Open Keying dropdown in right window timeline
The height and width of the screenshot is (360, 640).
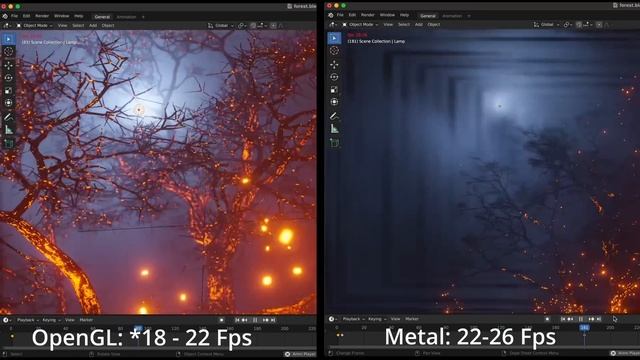pyautogui.click(x=377, y=319)
